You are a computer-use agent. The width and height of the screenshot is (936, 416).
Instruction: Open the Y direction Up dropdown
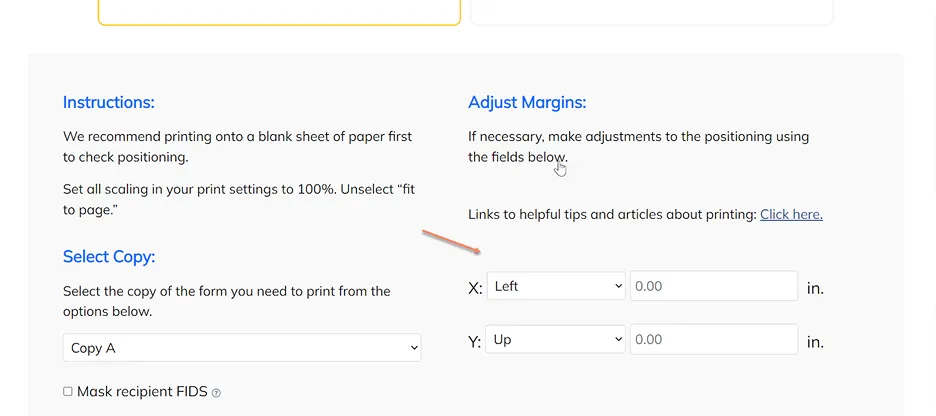pos(555,340)
